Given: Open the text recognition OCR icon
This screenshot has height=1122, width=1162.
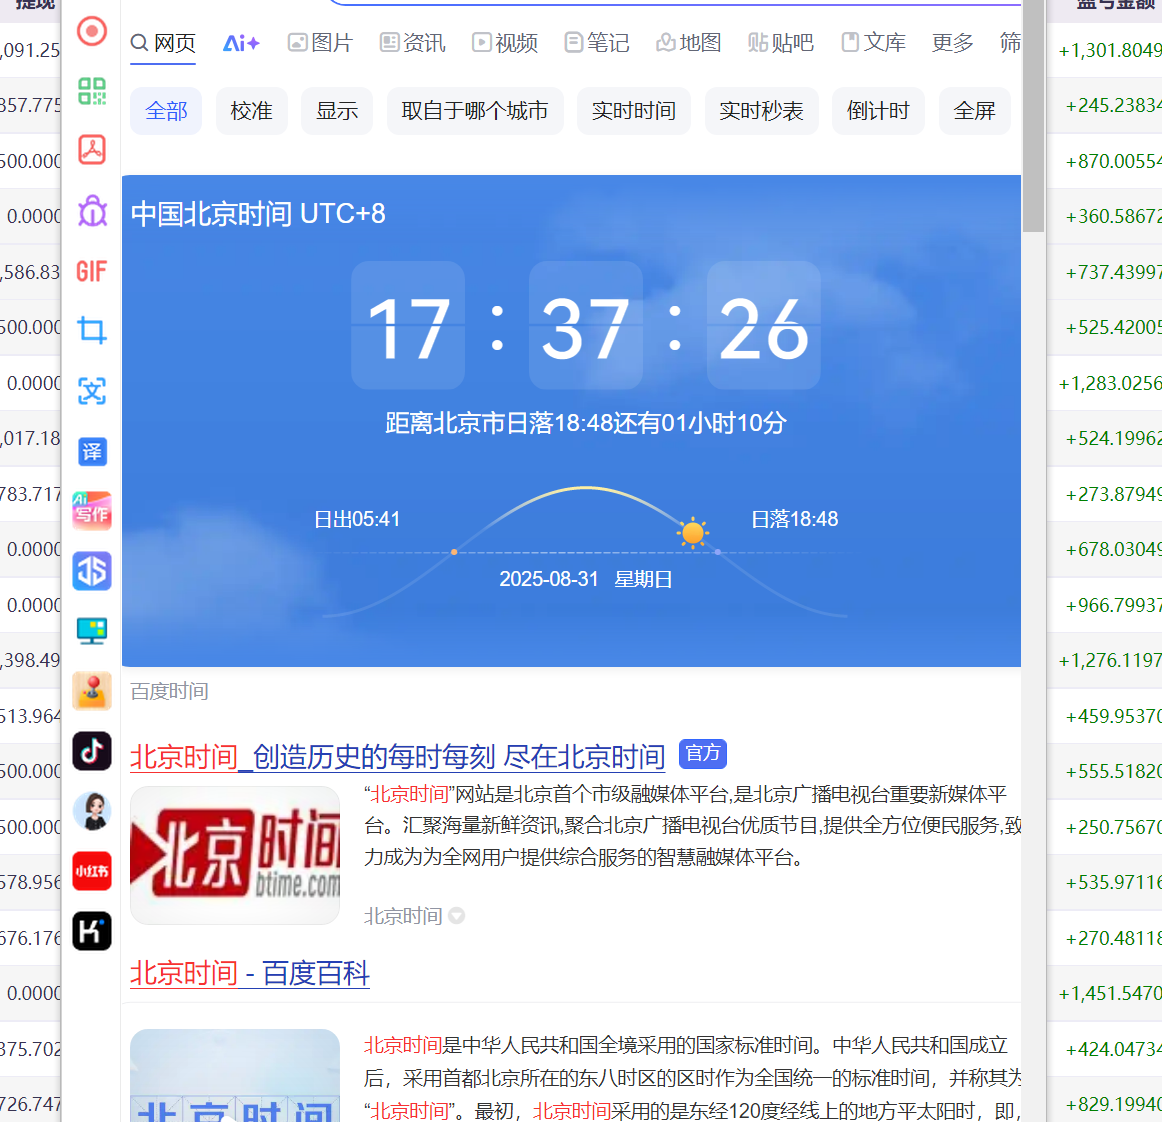Looking at the screenshot, I should click(x=92, y=391).
